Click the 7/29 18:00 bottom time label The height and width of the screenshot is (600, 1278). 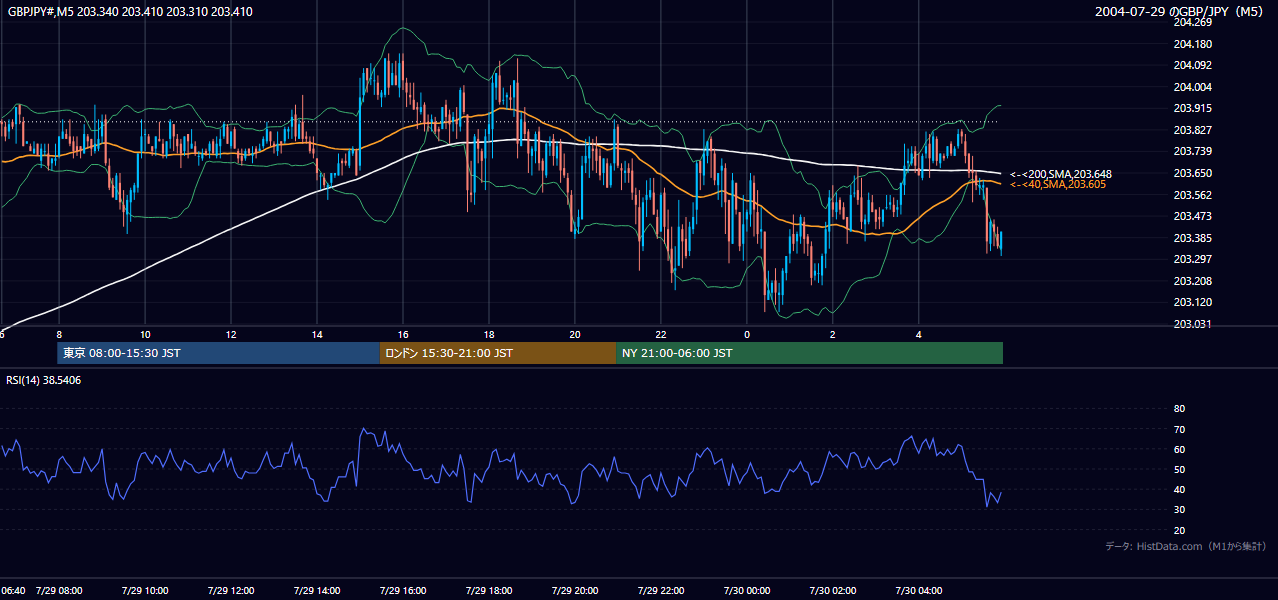click(x=489, y=590)
